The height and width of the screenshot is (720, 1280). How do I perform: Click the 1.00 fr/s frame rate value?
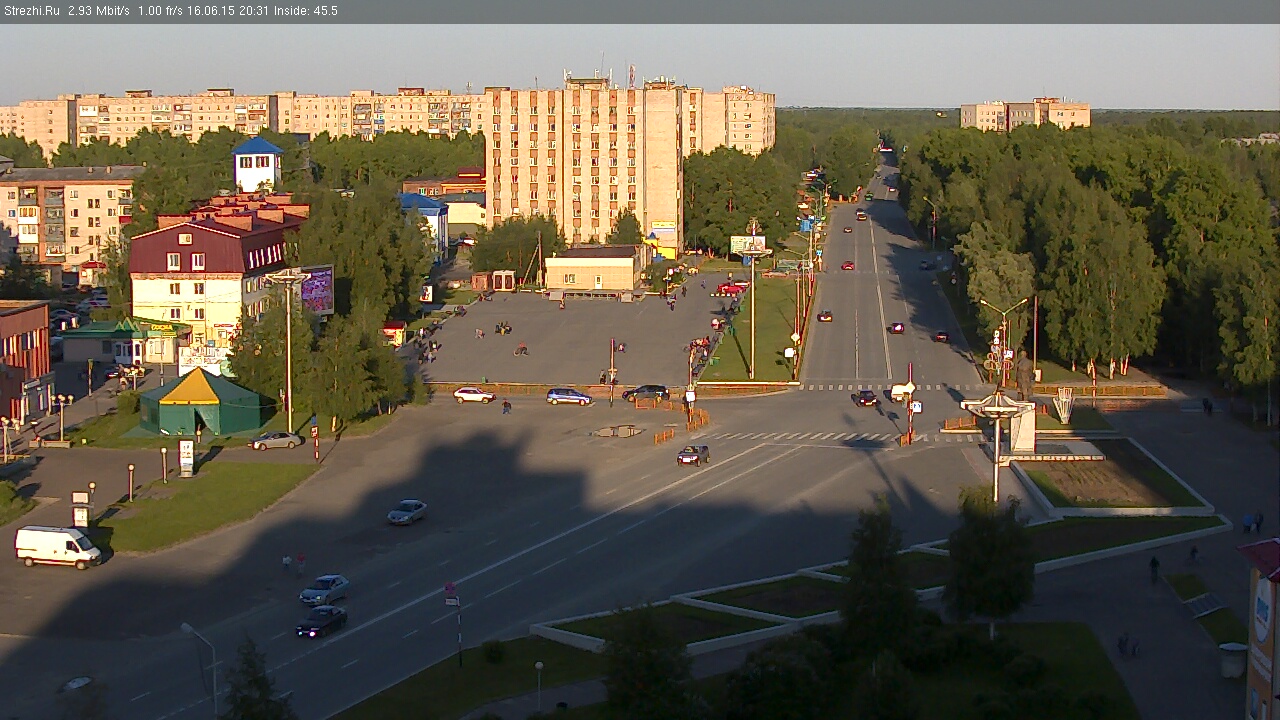[x=161, y=11]
